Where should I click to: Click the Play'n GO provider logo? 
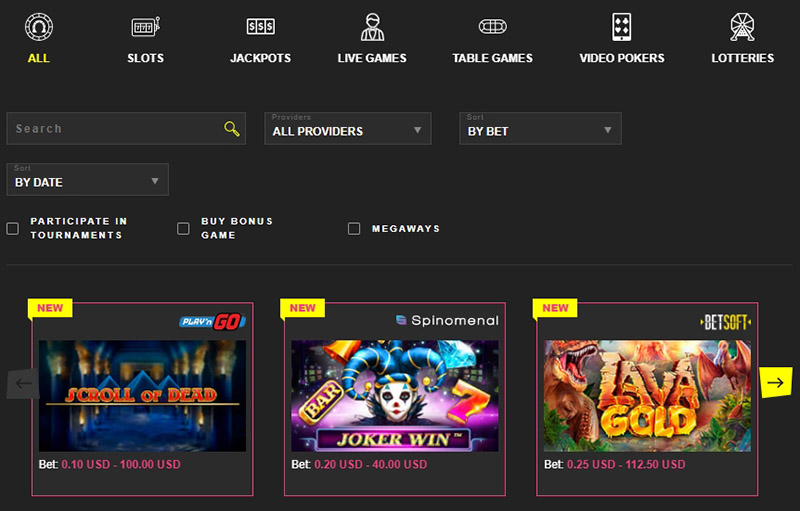212,321
